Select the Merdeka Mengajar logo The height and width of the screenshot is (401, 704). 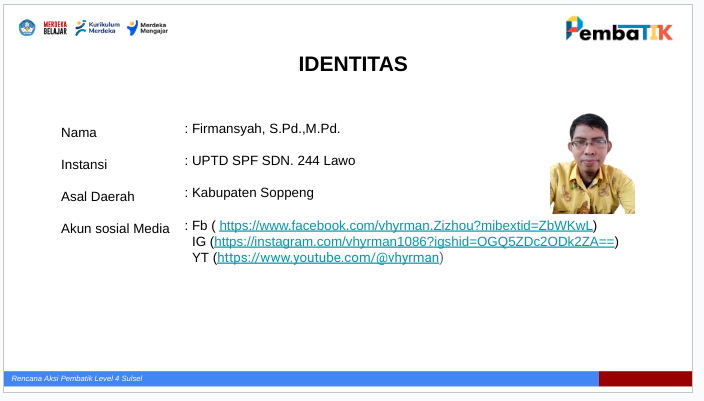pyautogui.click(x=147, y=27)
